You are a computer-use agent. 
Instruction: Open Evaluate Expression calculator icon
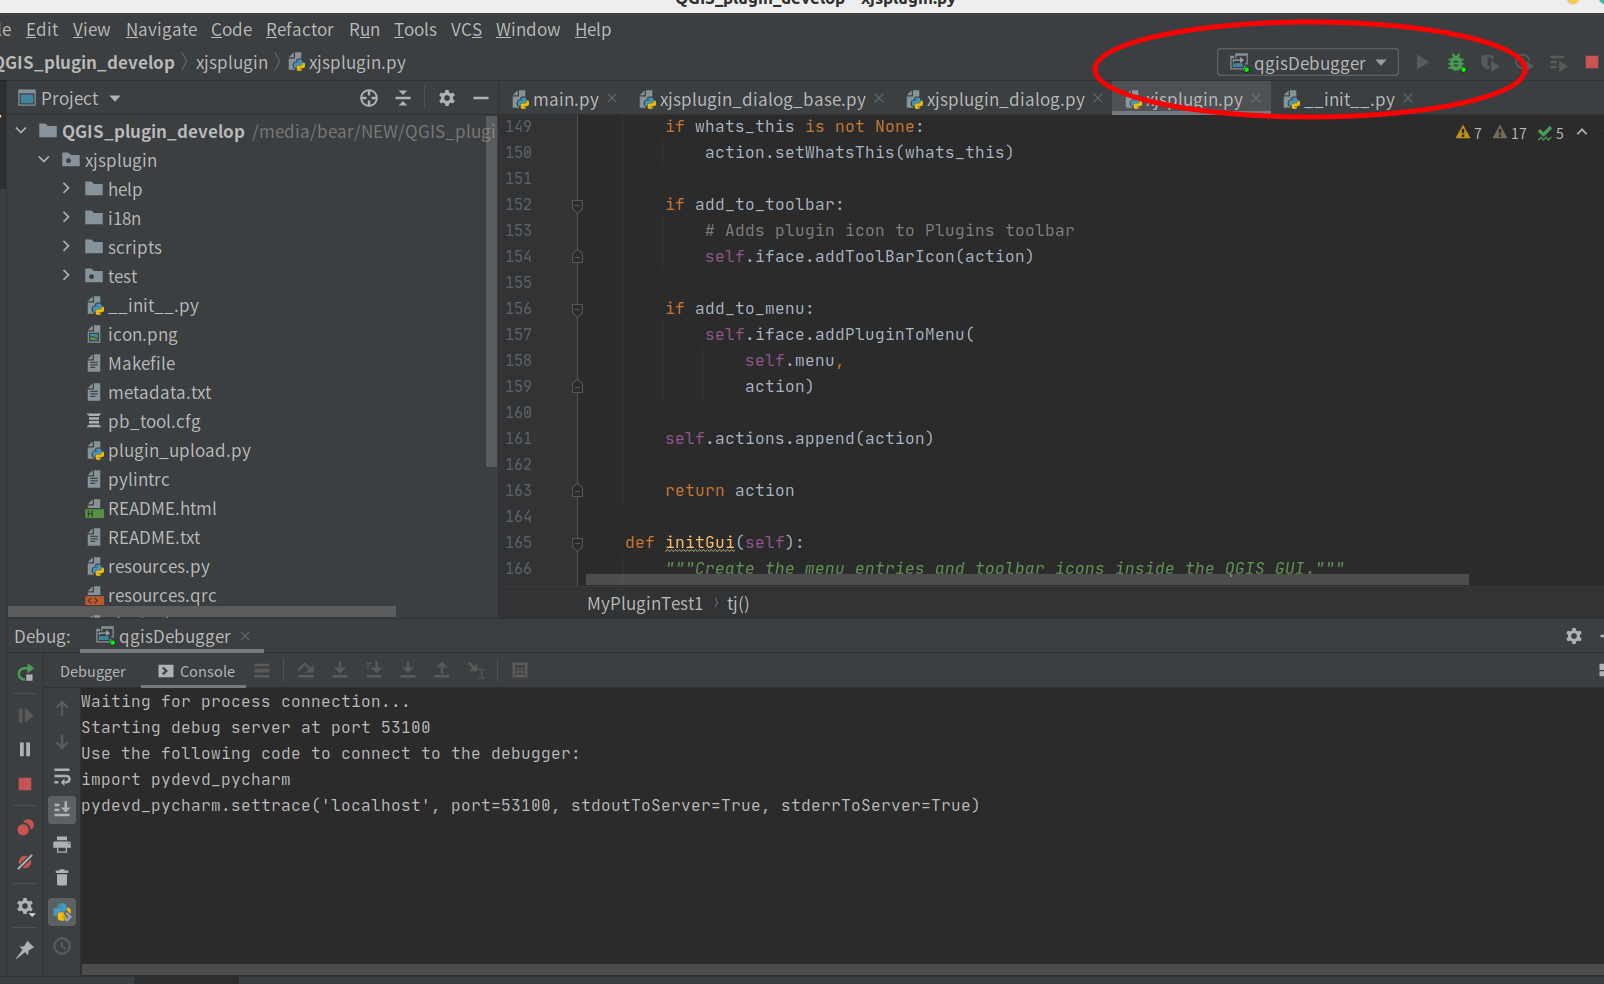point(520,671)
